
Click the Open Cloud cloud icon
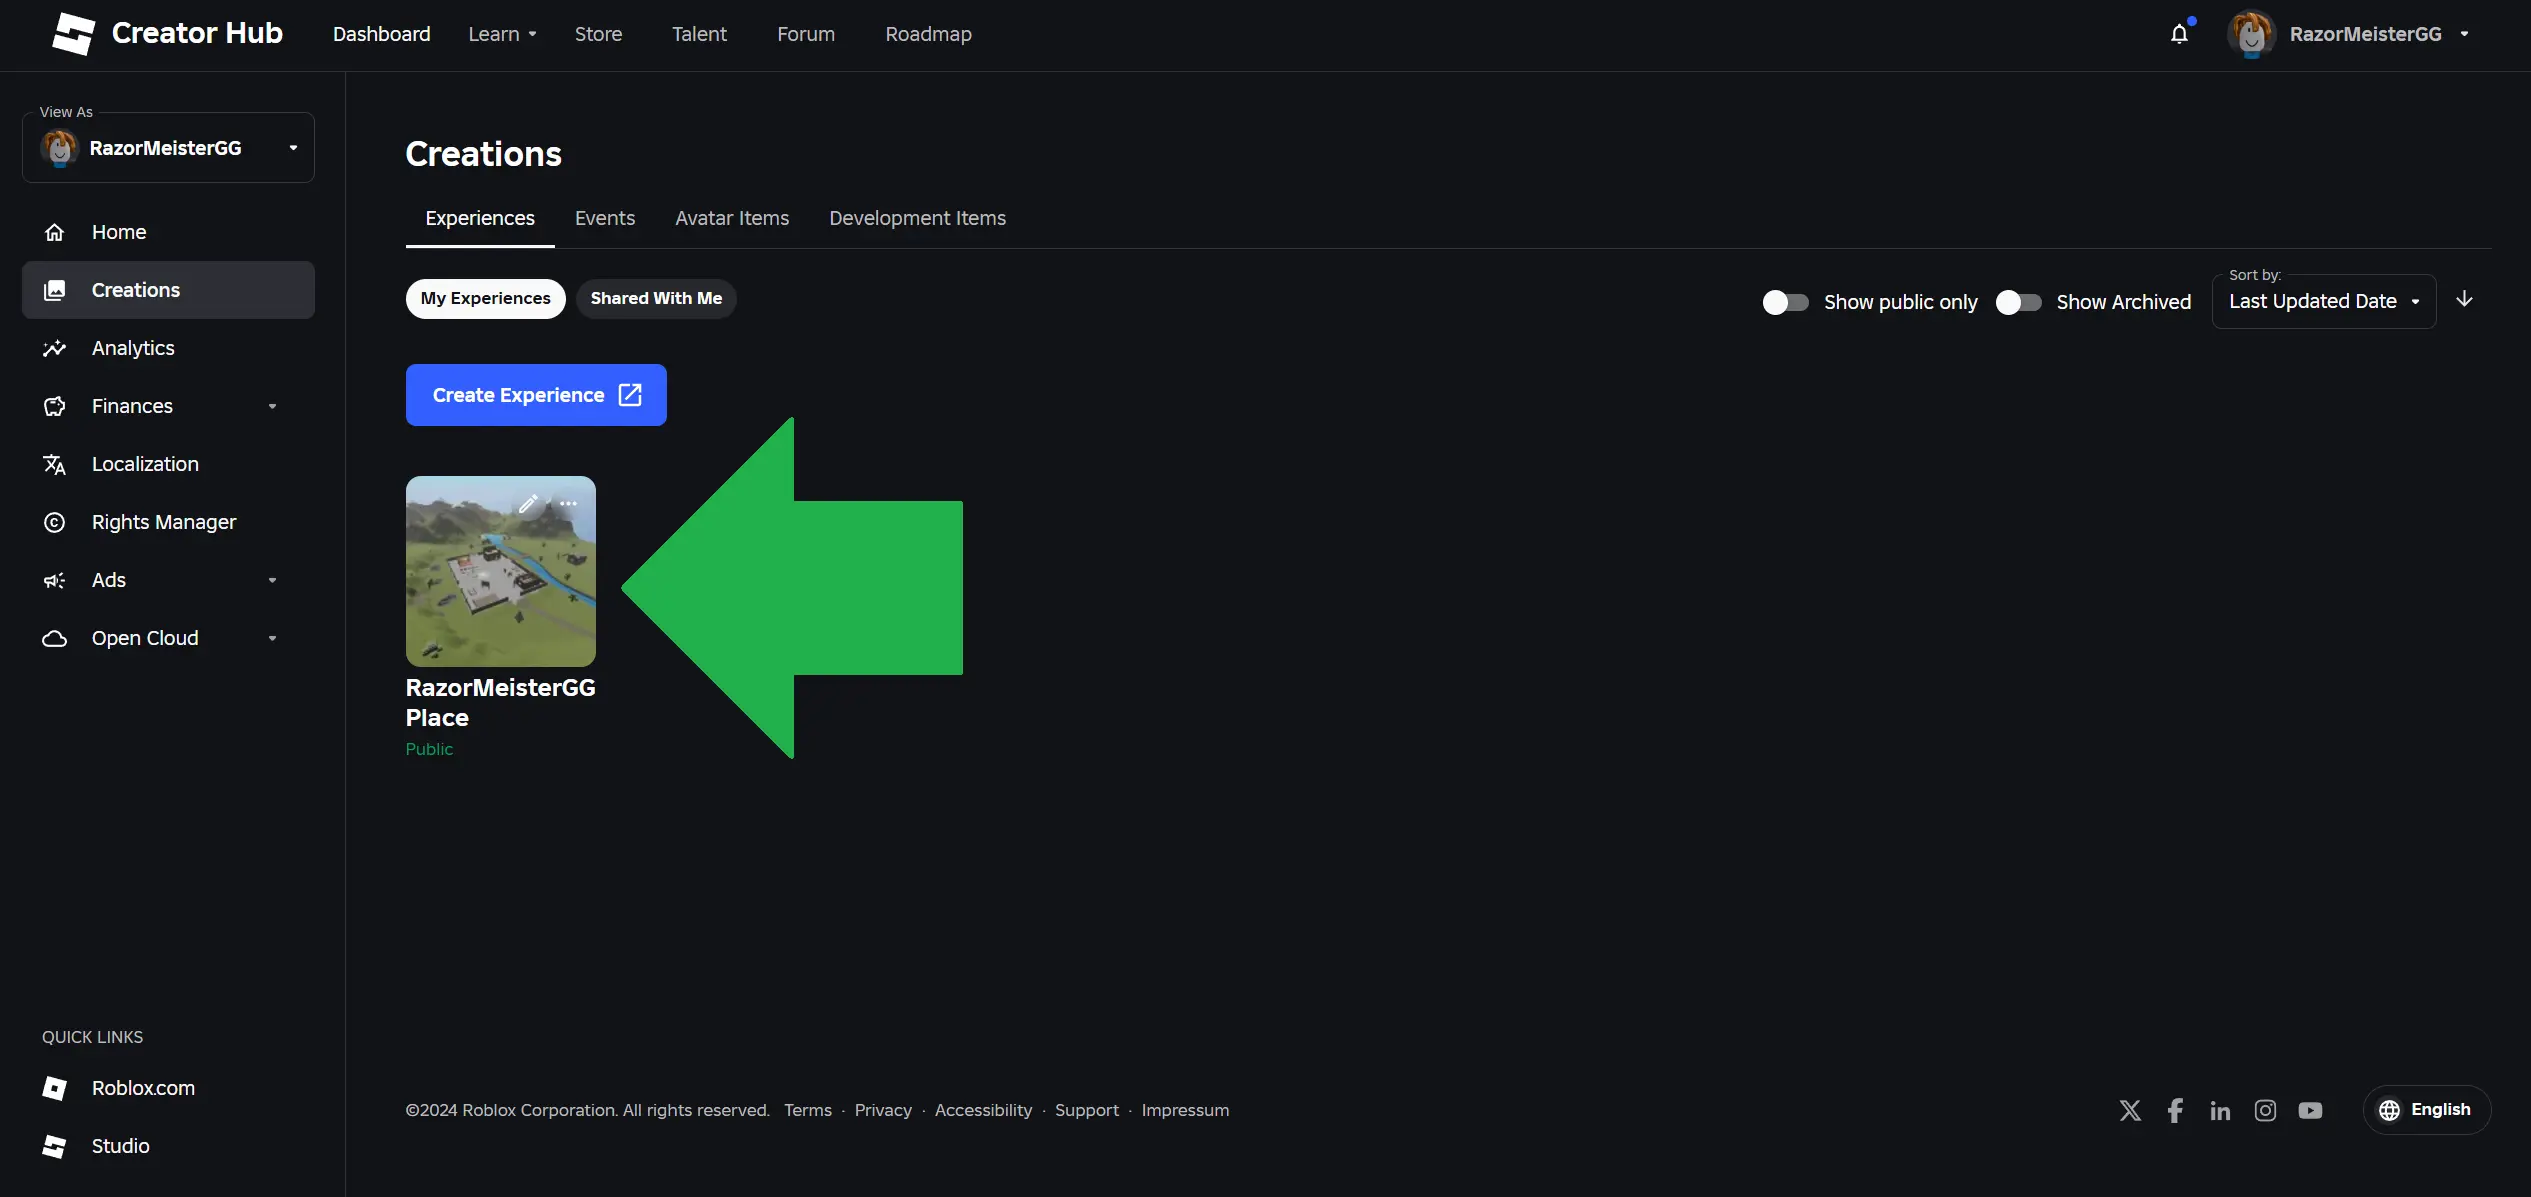coord(55,638)
